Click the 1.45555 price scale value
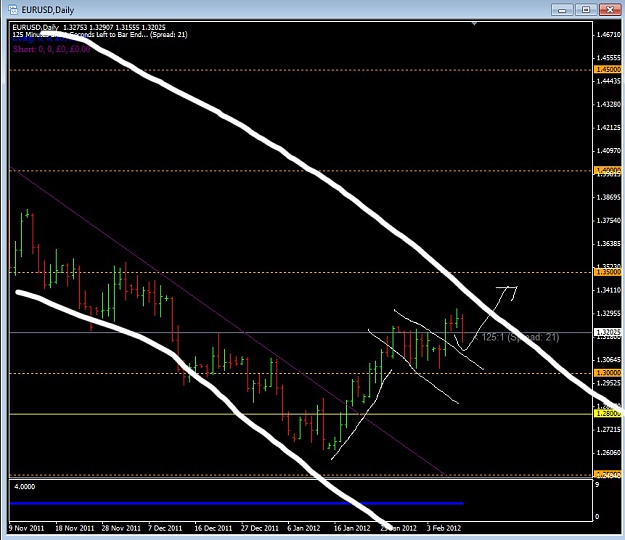 608,58
